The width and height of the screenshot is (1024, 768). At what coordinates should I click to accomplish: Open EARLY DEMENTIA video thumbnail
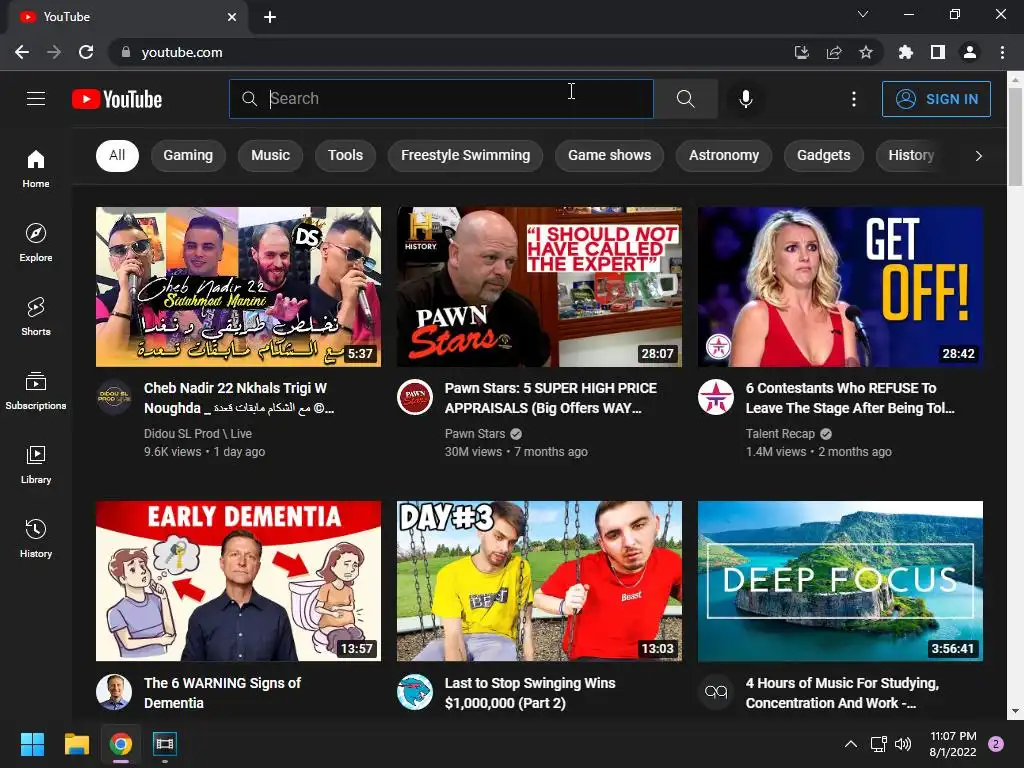click(238, 581)
